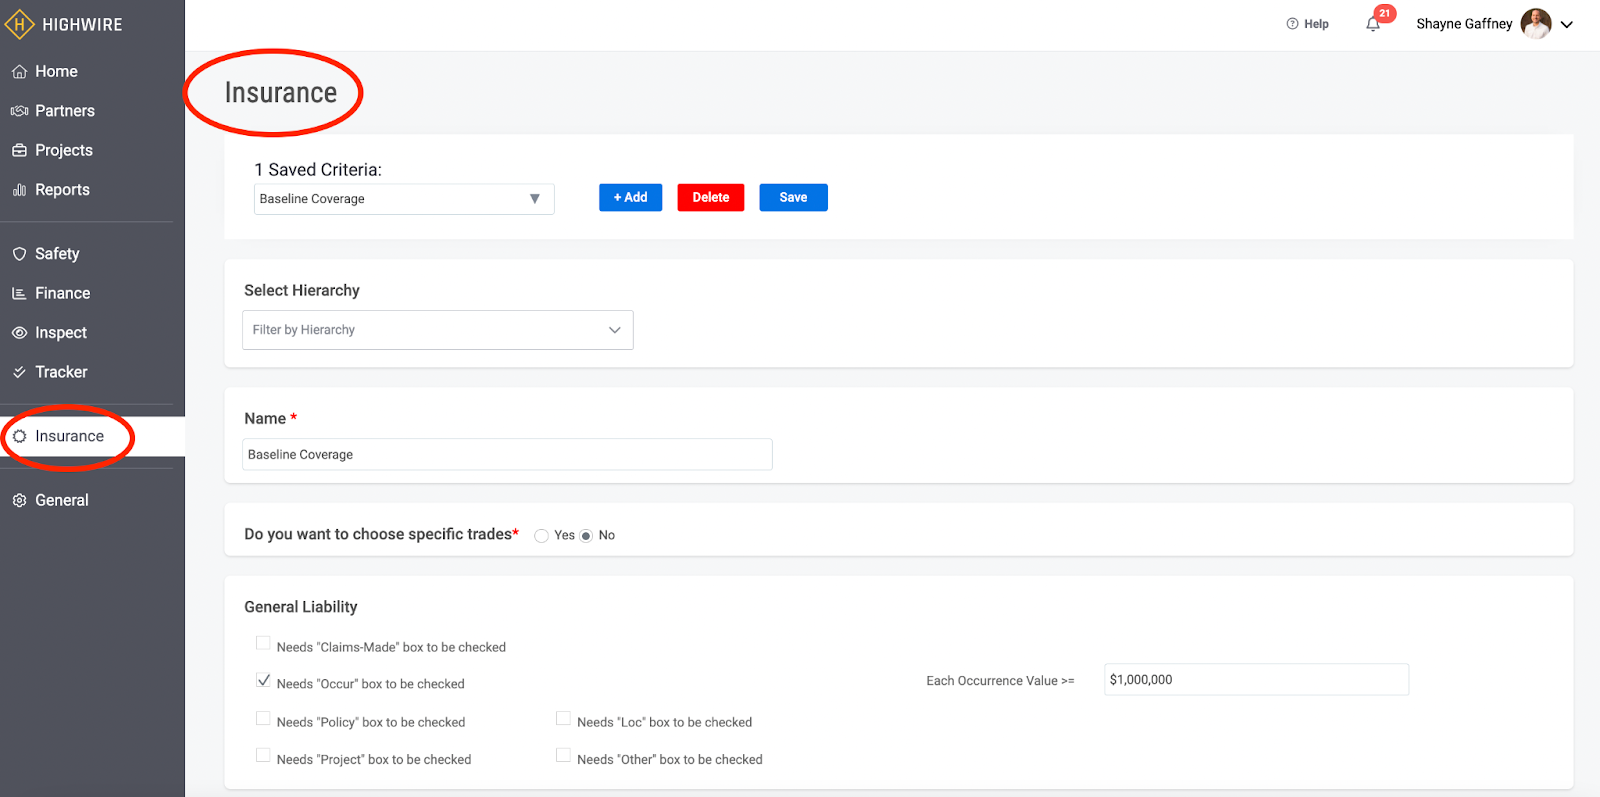Screen dimensions: 1600x797
Task: Check the "Loc" box requirement
Action: (x=563, y=719)
